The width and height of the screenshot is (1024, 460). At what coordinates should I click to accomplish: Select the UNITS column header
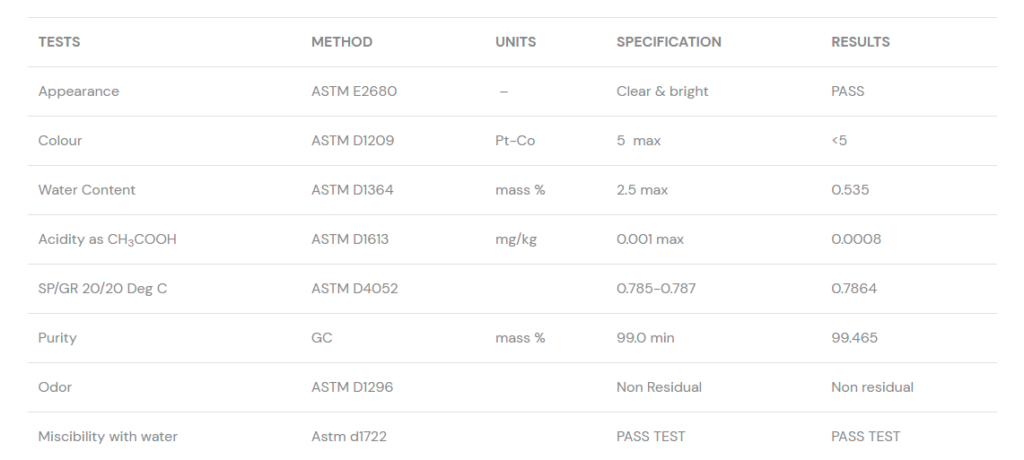click(x=516, y=42)
